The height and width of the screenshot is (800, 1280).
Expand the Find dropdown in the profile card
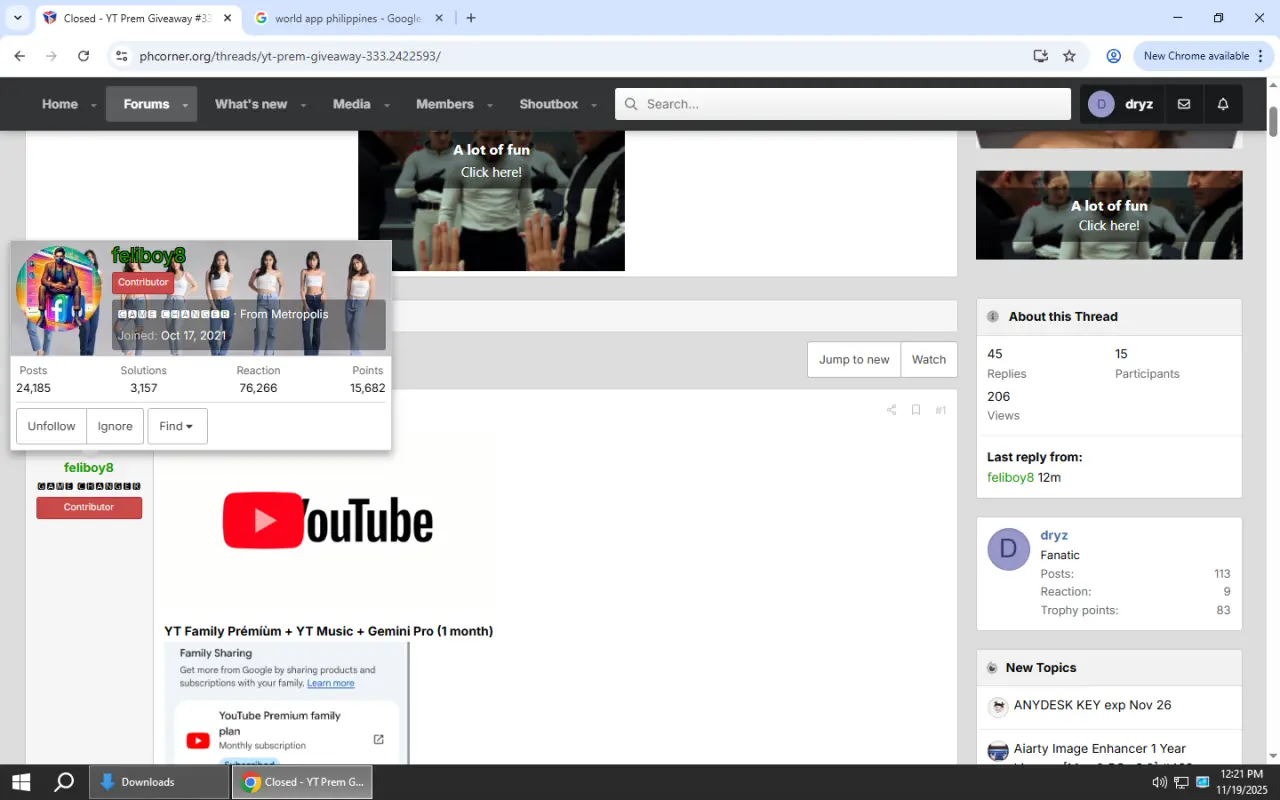point(177,426)
